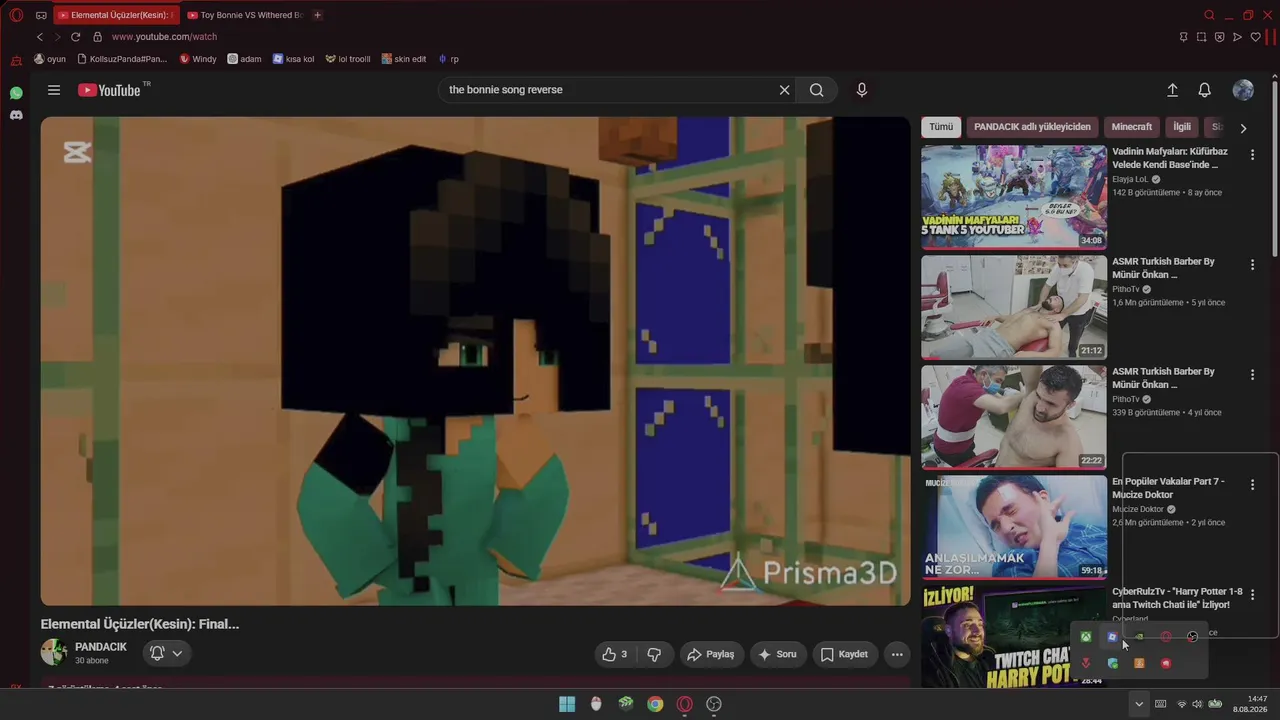Open OBS Studio from the taskbar
The image size is (1280, 720).
point(714,704)
